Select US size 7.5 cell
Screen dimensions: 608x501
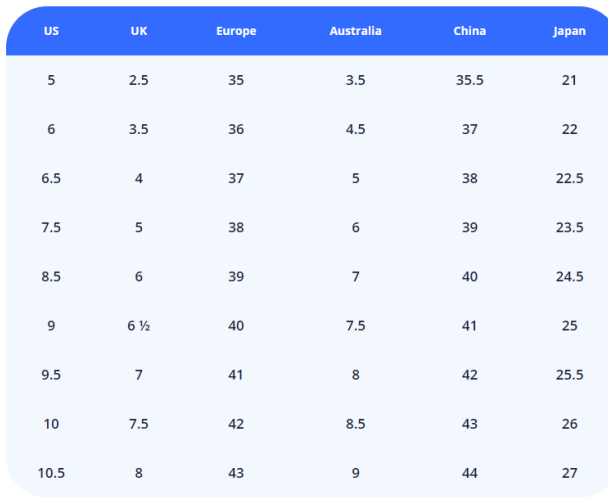(51, 227)
